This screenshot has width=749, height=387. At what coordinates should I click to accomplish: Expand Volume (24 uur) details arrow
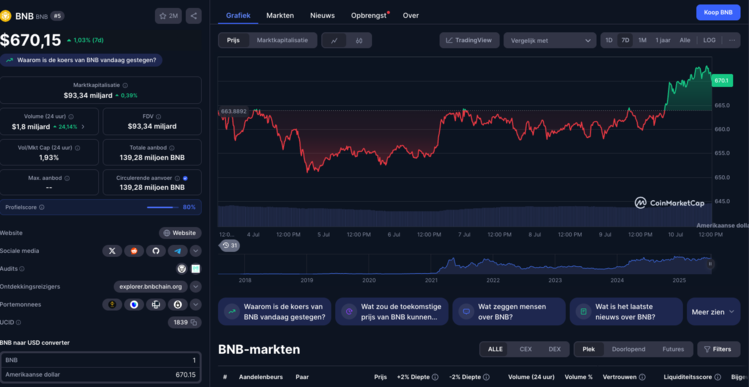(83, 127)
